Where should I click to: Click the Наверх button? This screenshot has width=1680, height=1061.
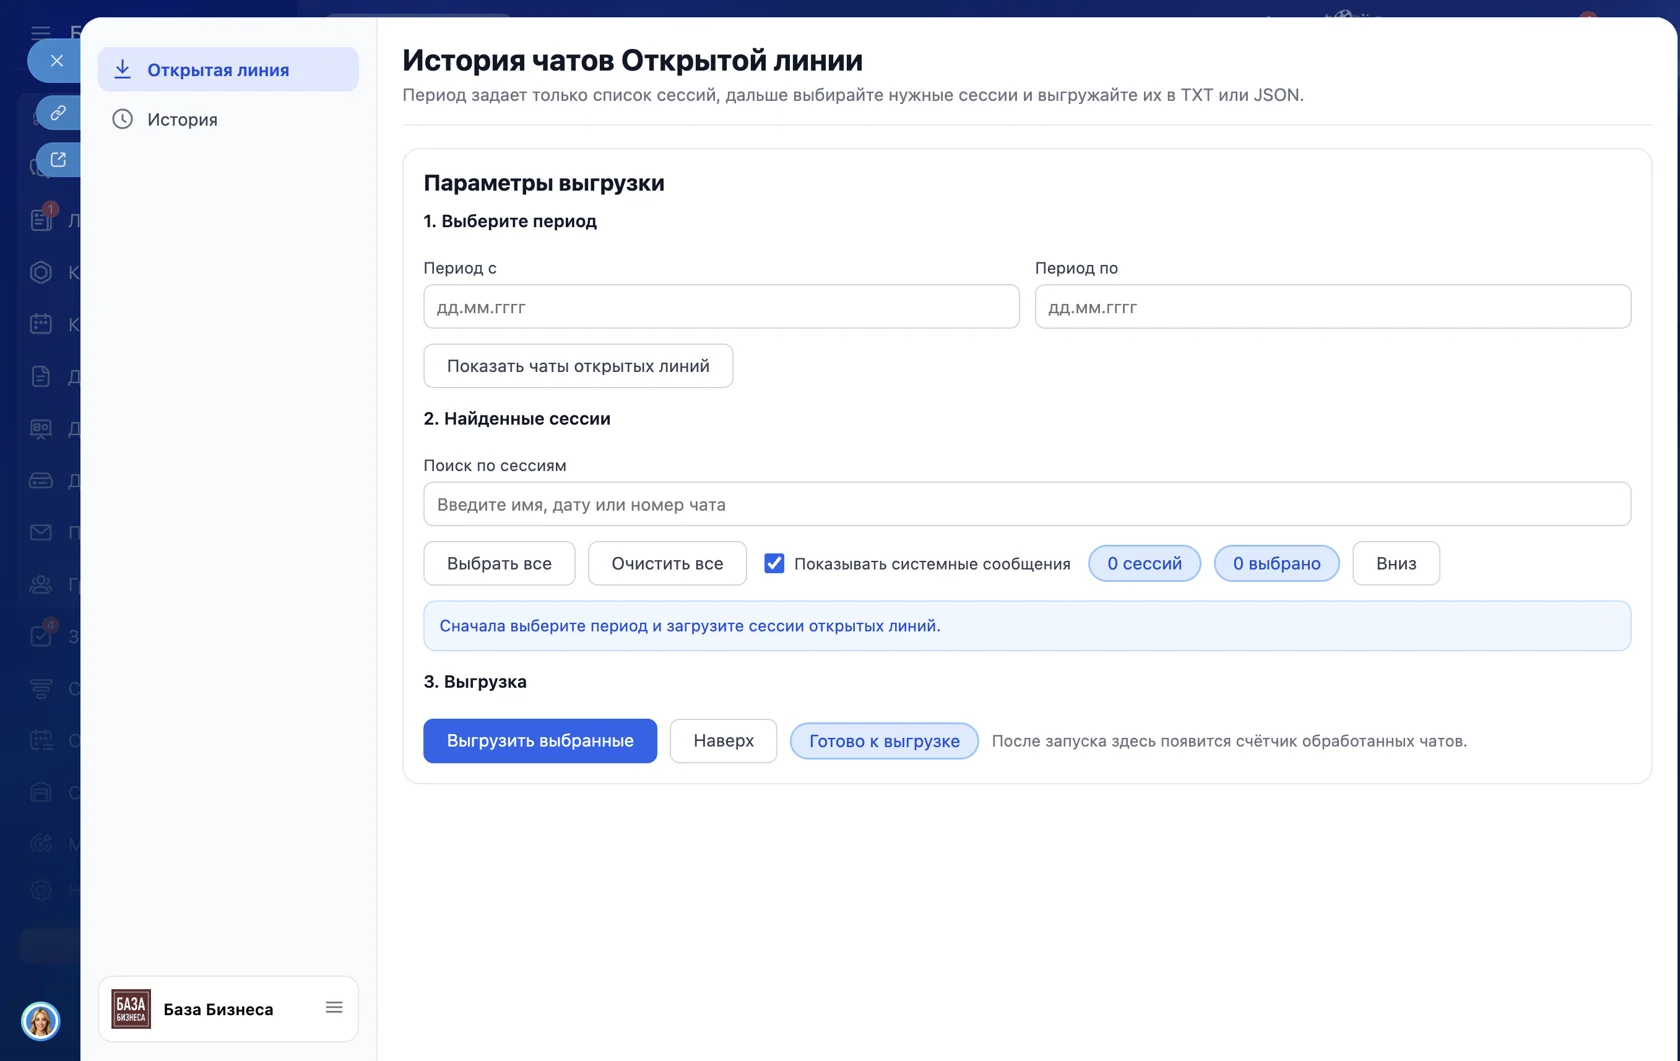pyautogui.click(x=723, y=741)
